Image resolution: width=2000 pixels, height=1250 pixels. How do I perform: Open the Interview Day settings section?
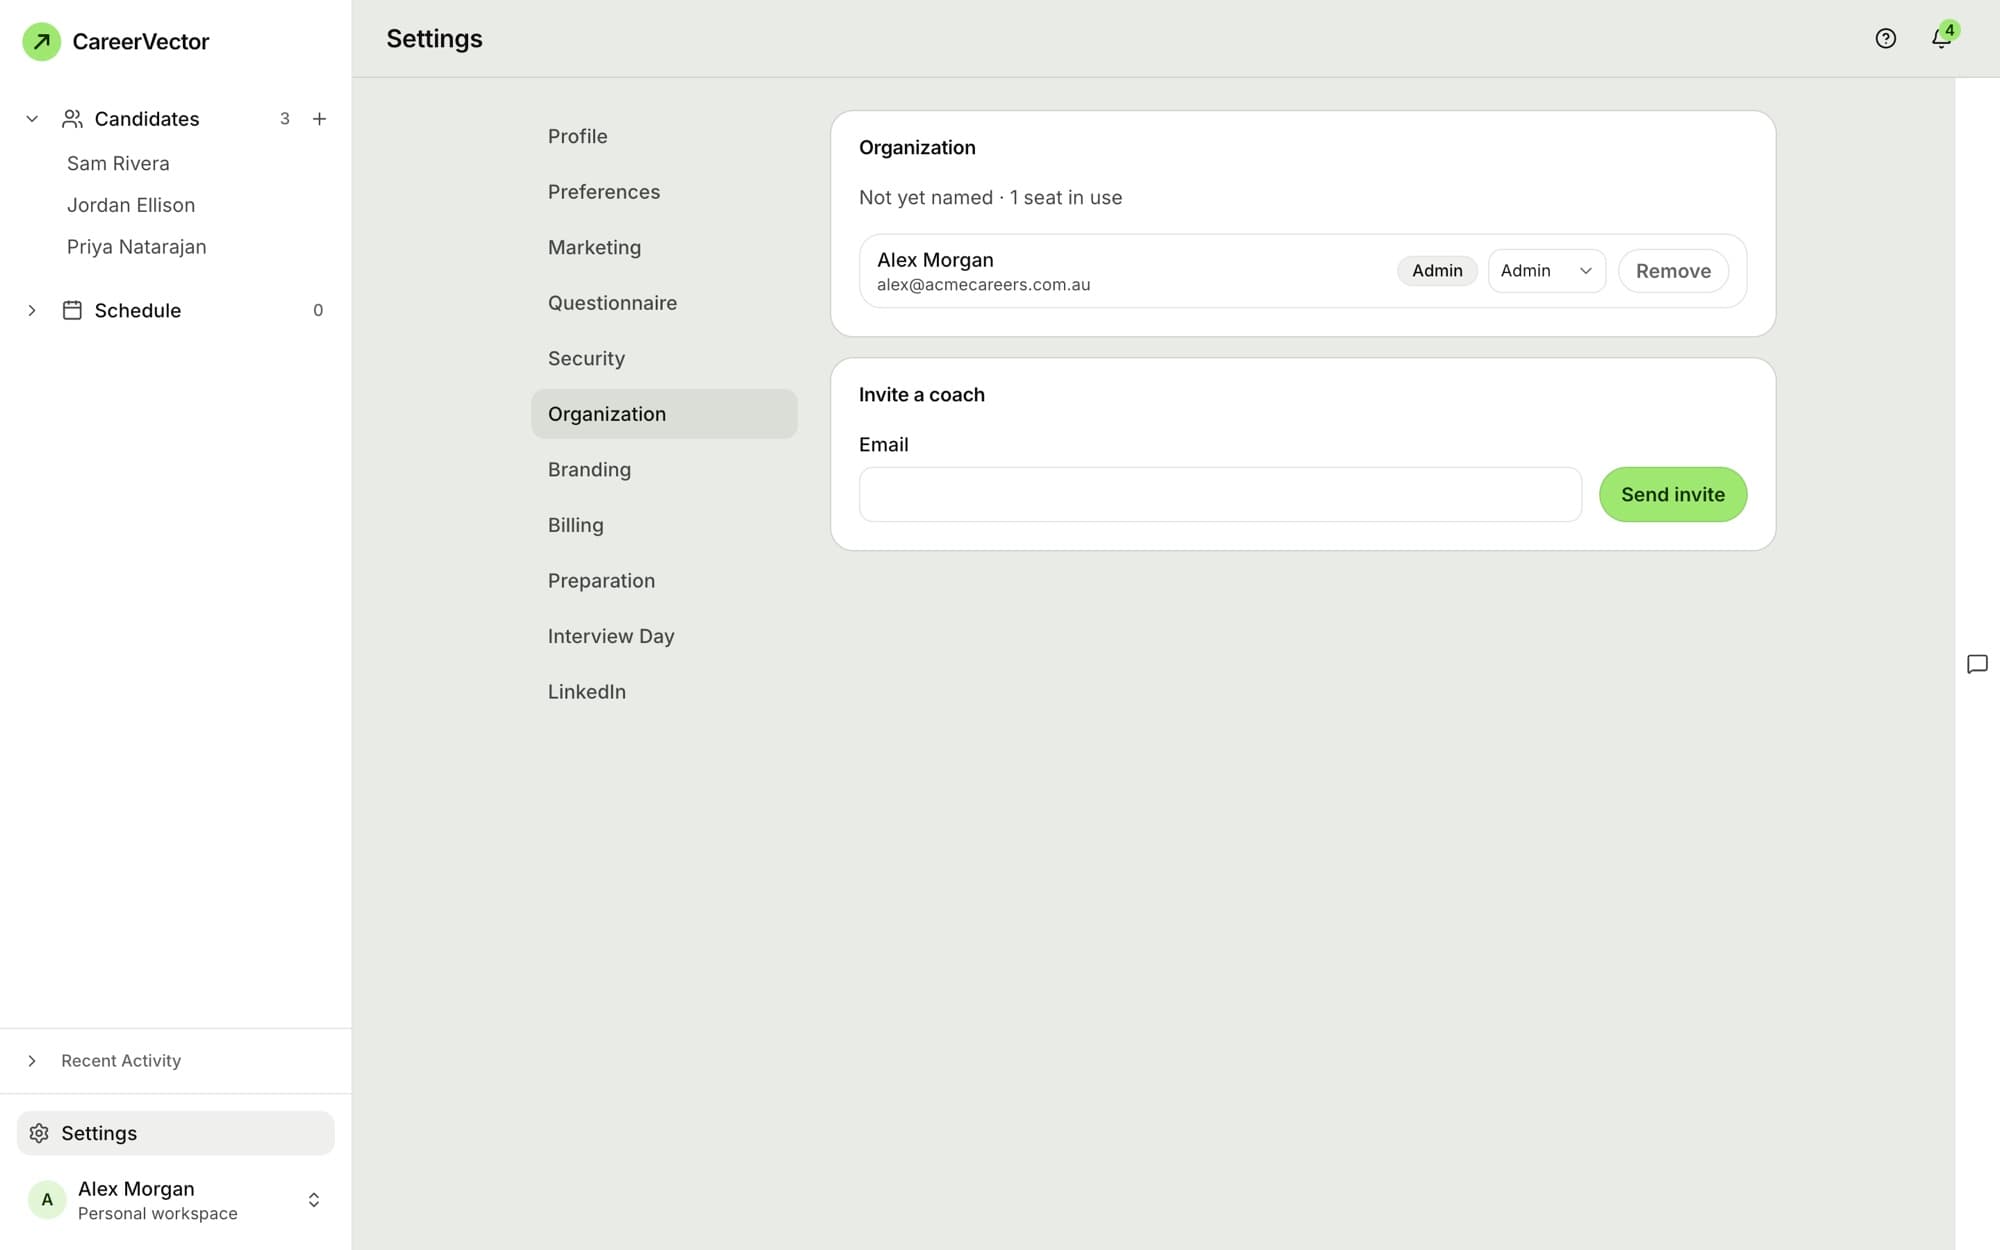664,636
